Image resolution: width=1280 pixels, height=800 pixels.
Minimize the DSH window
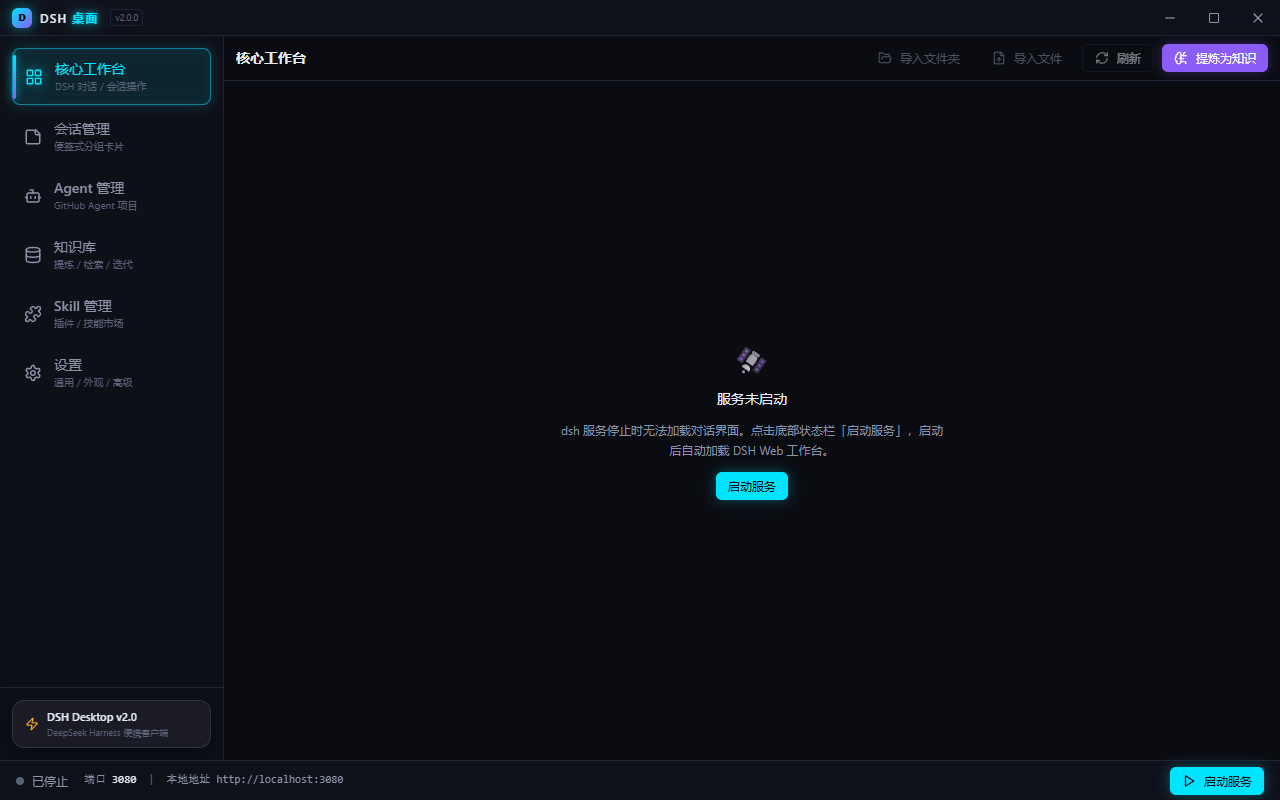tap(1170, 18)
